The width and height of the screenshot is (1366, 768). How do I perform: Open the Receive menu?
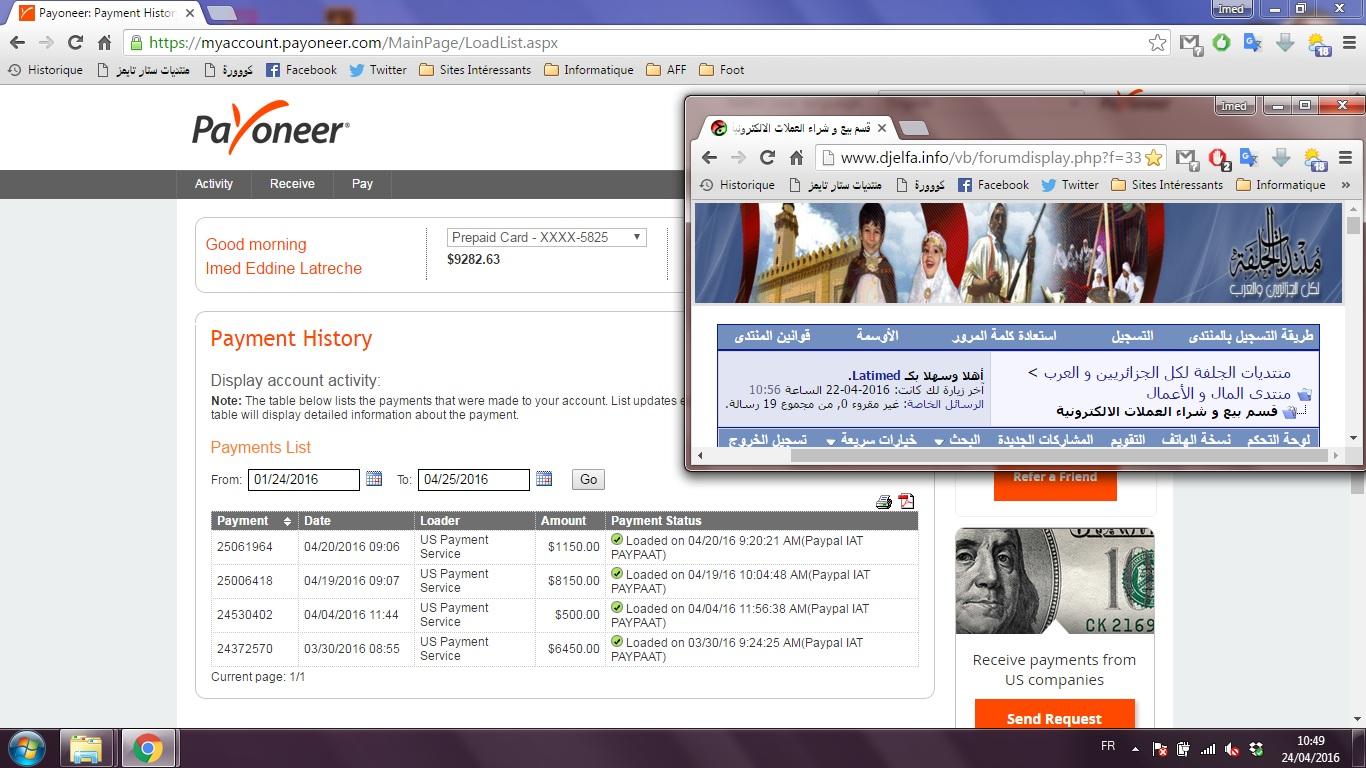292,184
